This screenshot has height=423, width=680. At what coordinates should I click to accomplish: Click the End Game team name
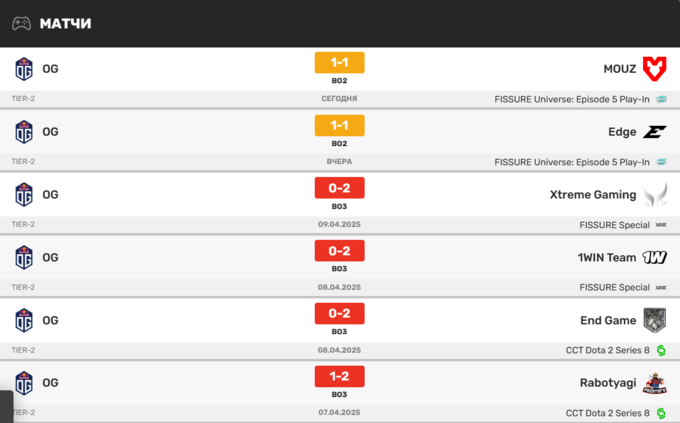(608, 320)
